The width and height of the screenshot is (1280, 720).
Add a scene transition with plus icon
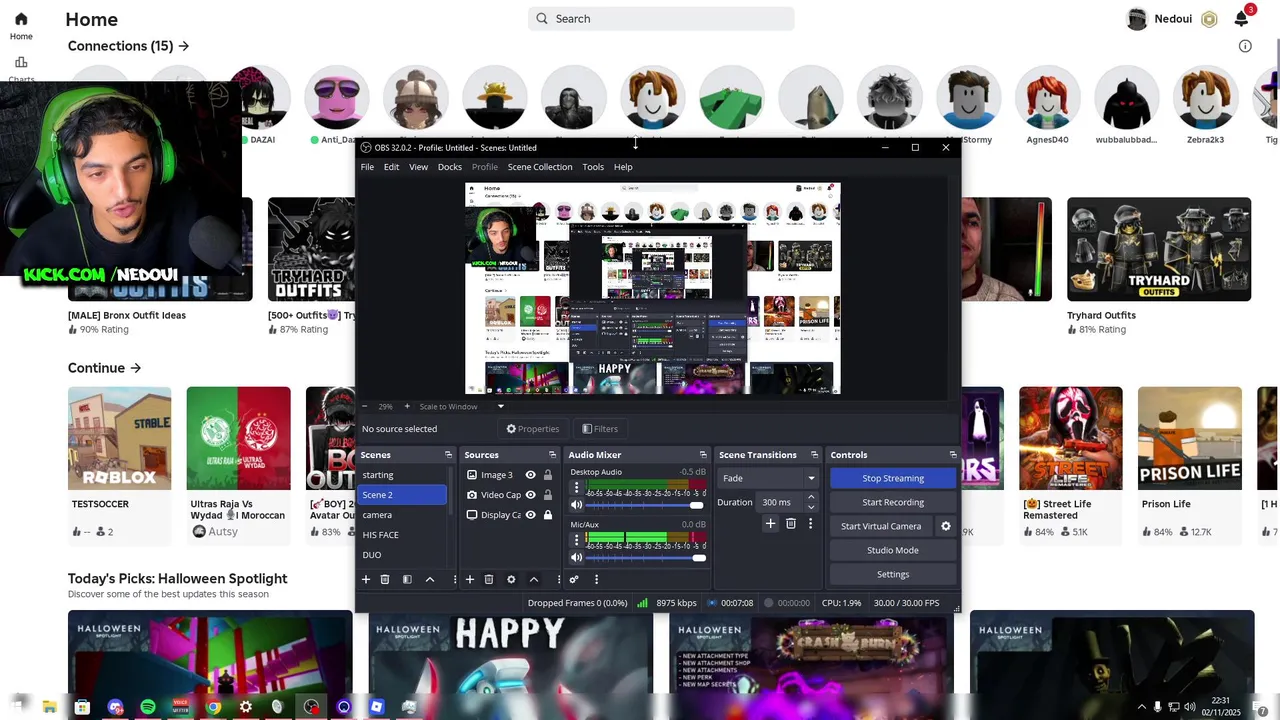770,523
